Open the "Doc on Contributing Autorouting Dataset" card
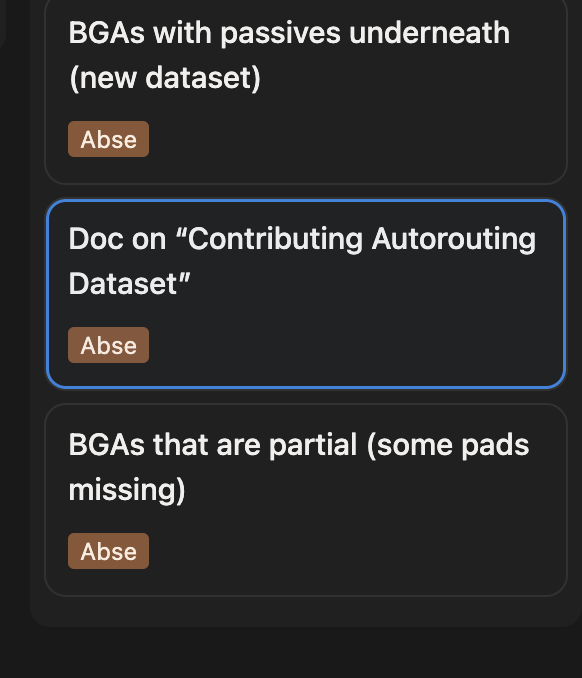The image size is (582, 678). coord(306,294)
